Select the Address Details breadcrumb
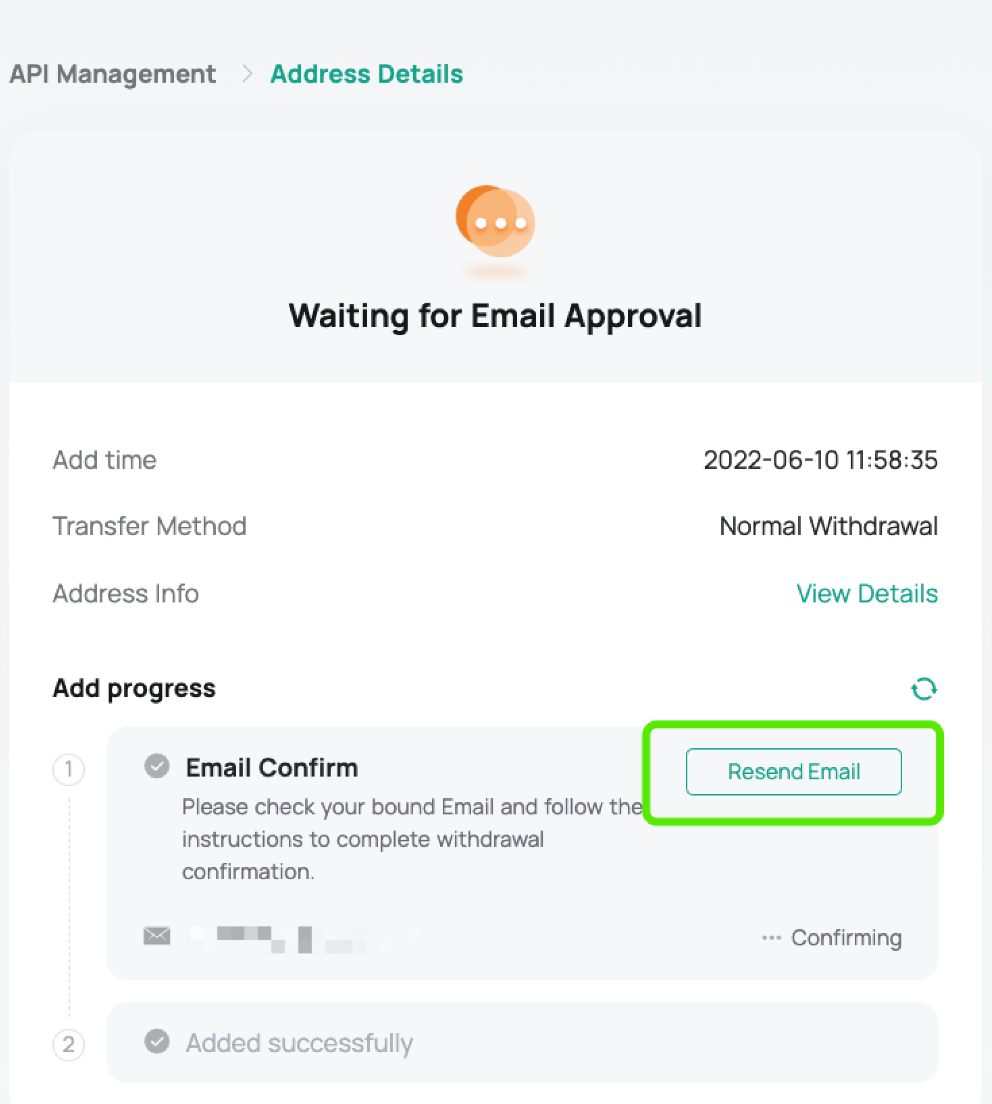 click(x=367, y=73)
